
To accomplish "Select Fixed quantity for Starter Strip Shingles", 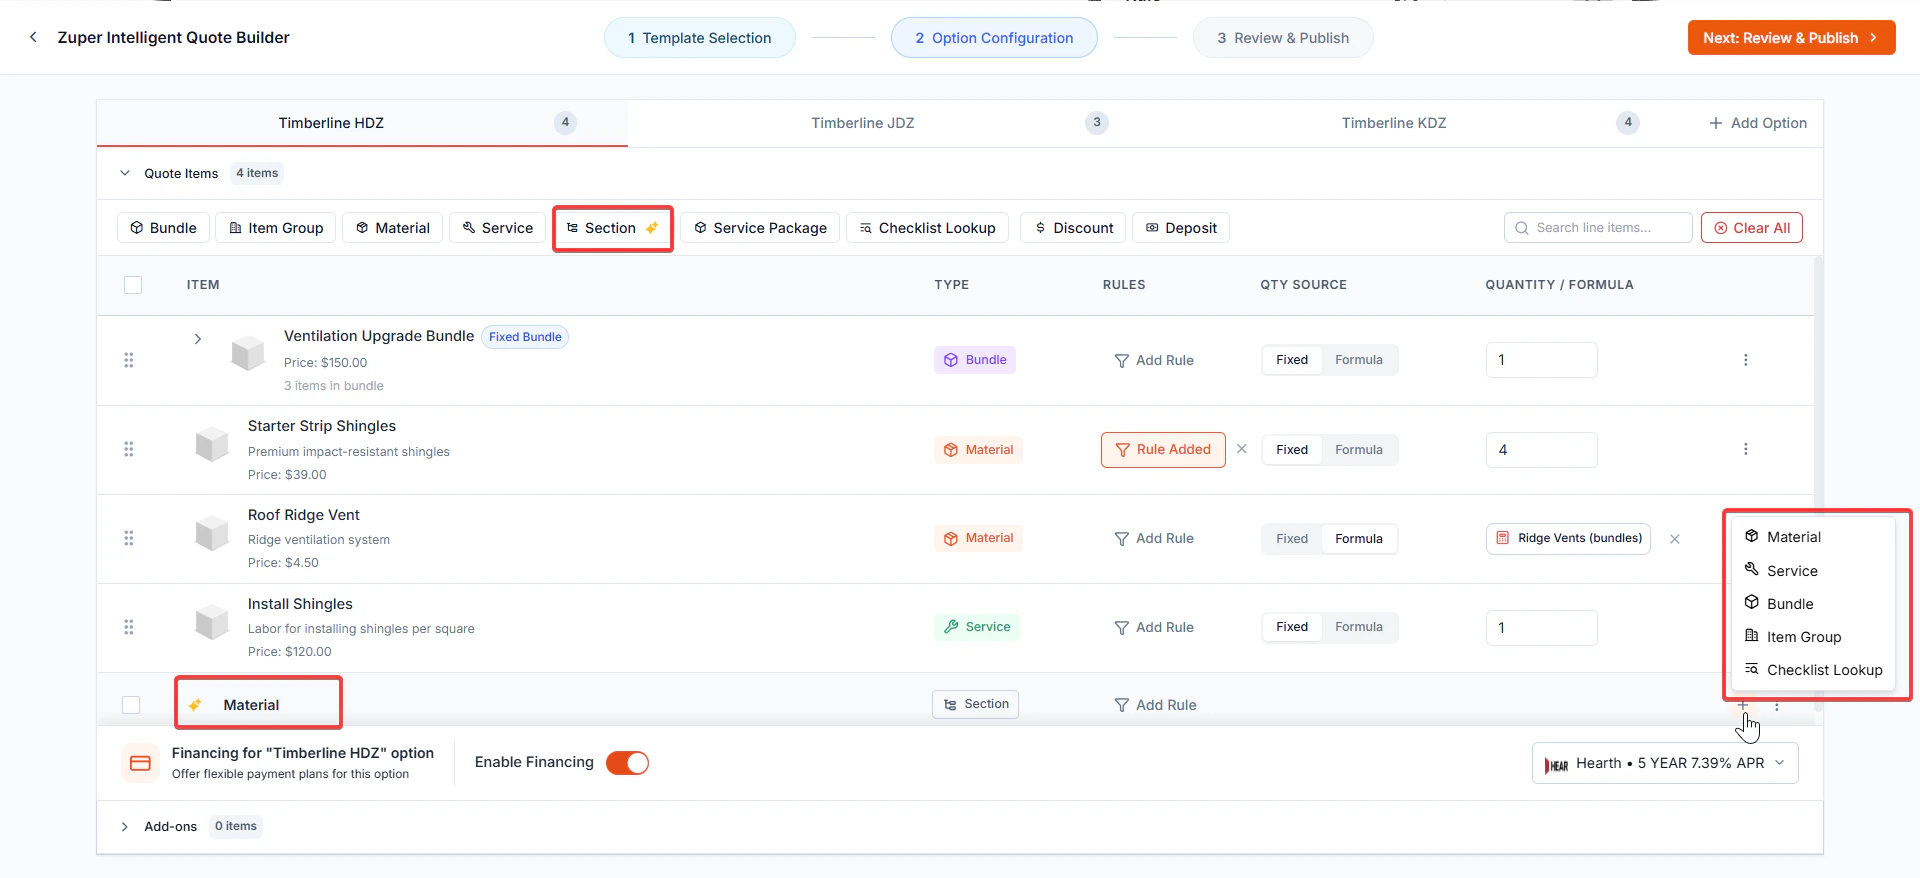I will pos(1292,450).
